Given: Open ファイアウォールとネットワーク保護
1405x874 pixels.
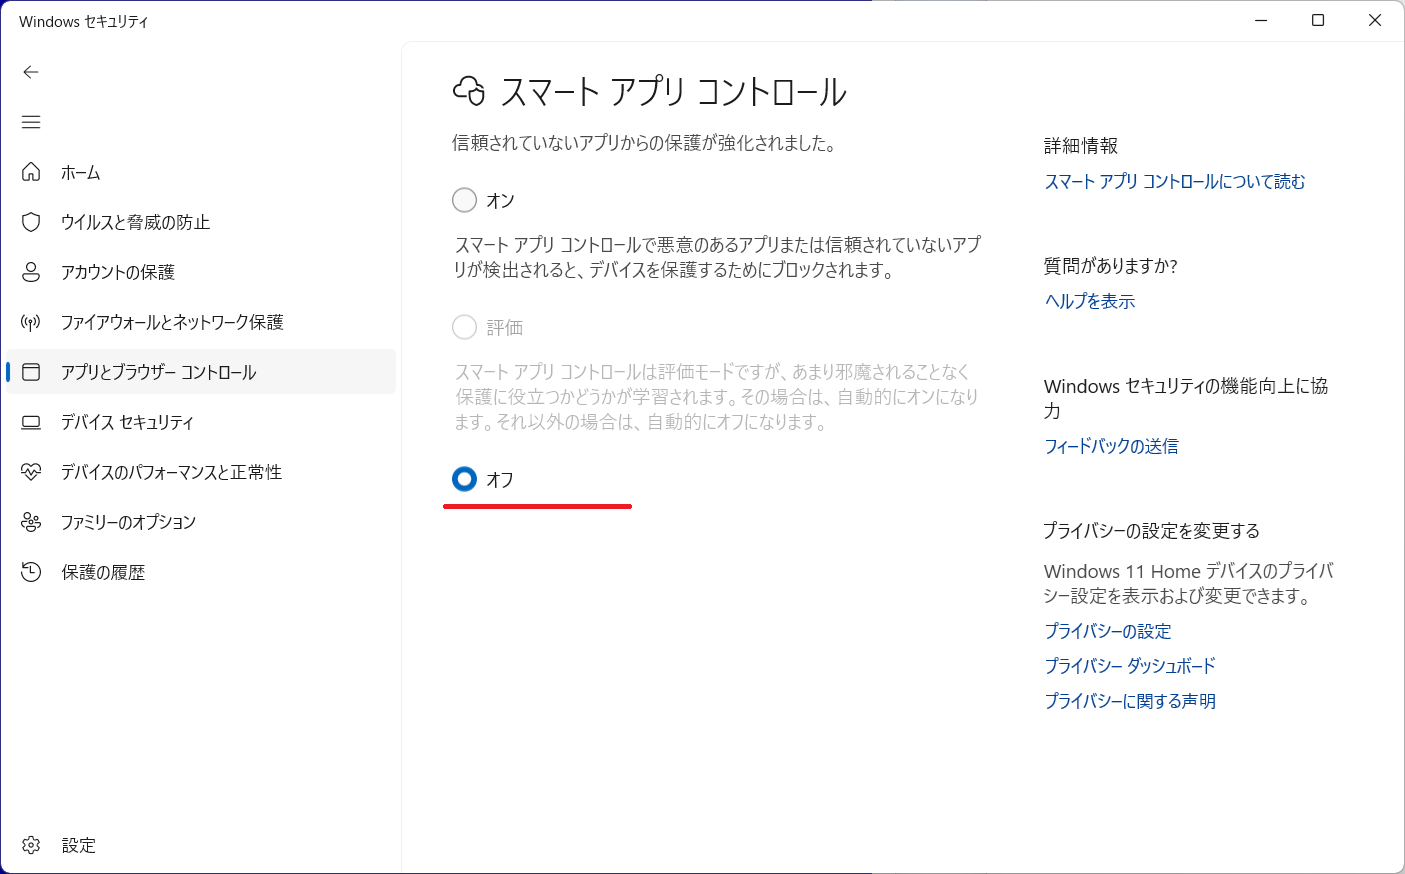Looking at the screenshot, I should 201,322.
